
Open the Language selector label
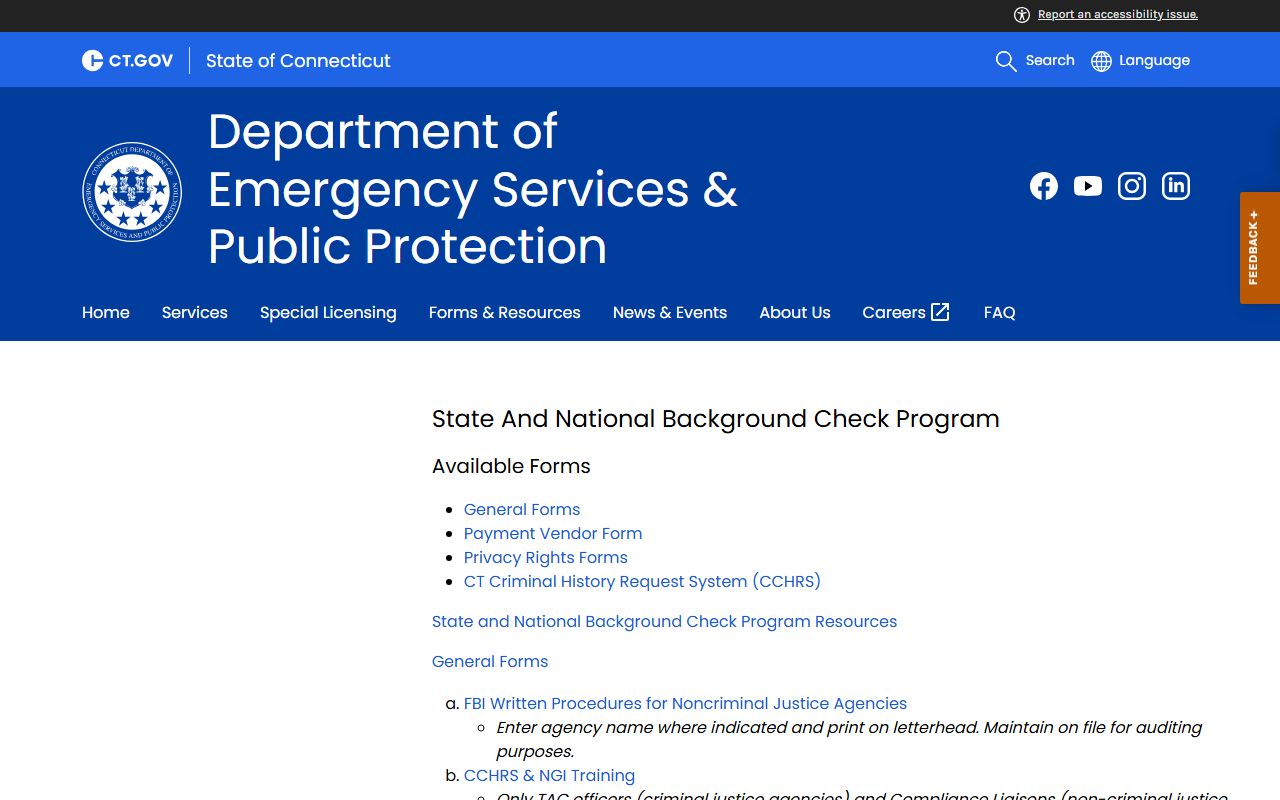(1154, 60)
